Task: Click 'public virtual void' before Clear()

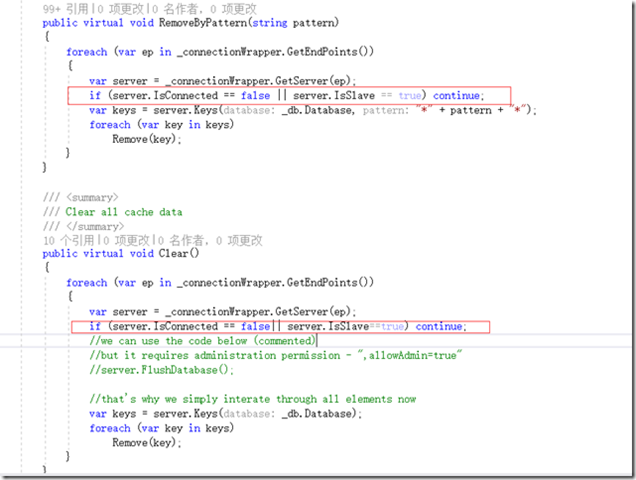Action: coord(98,254)
